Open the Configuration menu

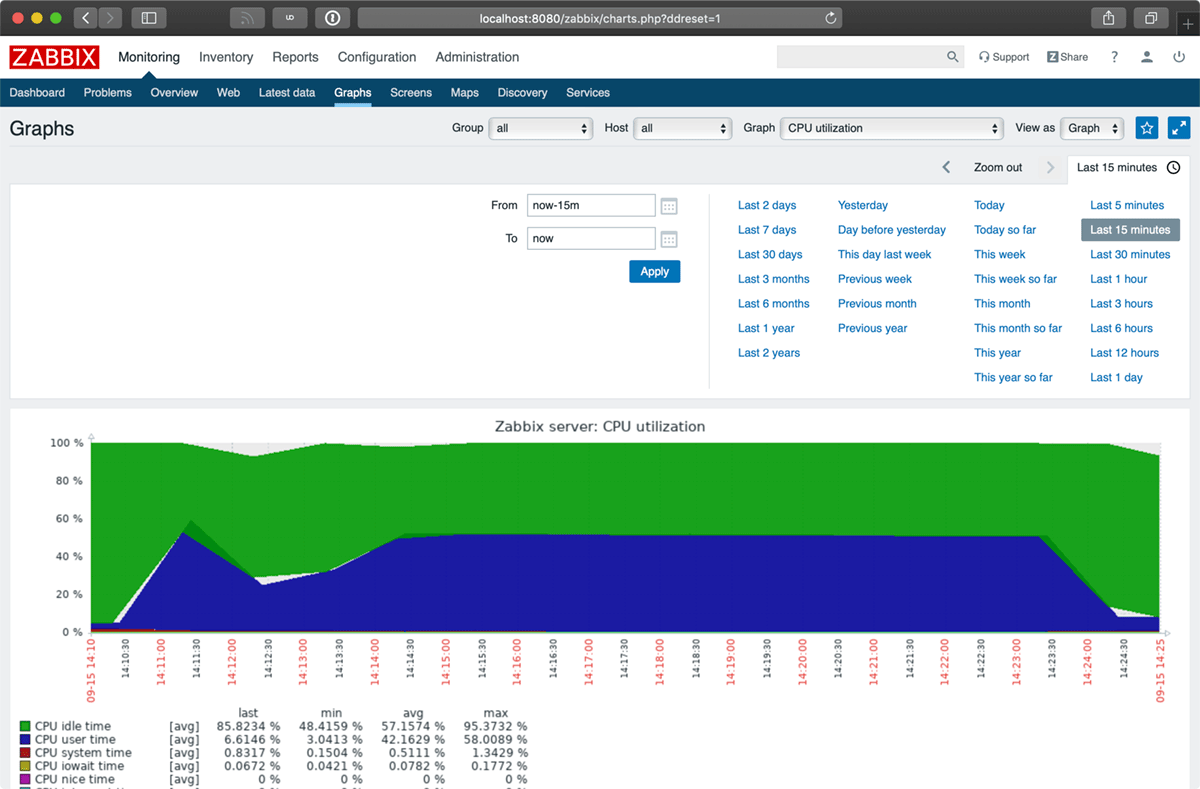tap(377, 57)
